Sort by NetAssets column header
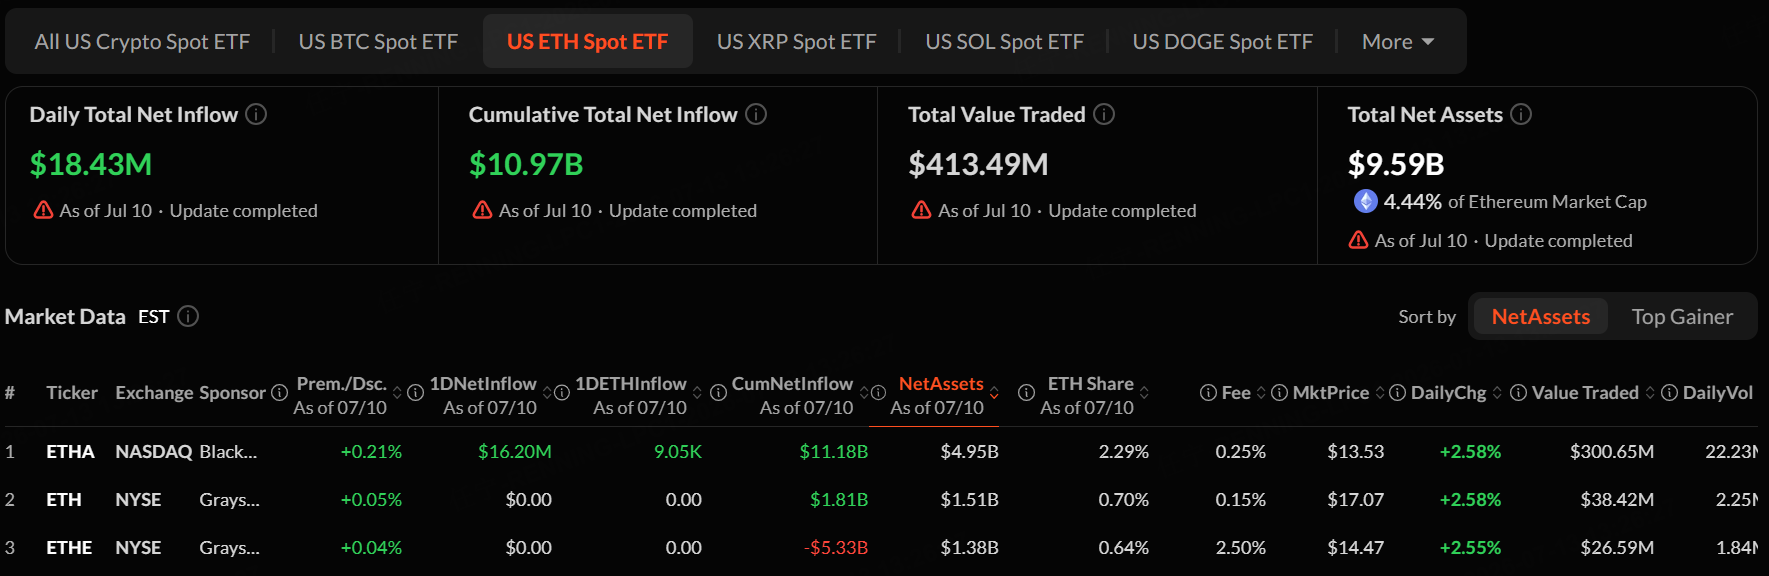 pyautogui.click(x=941, y=384)
